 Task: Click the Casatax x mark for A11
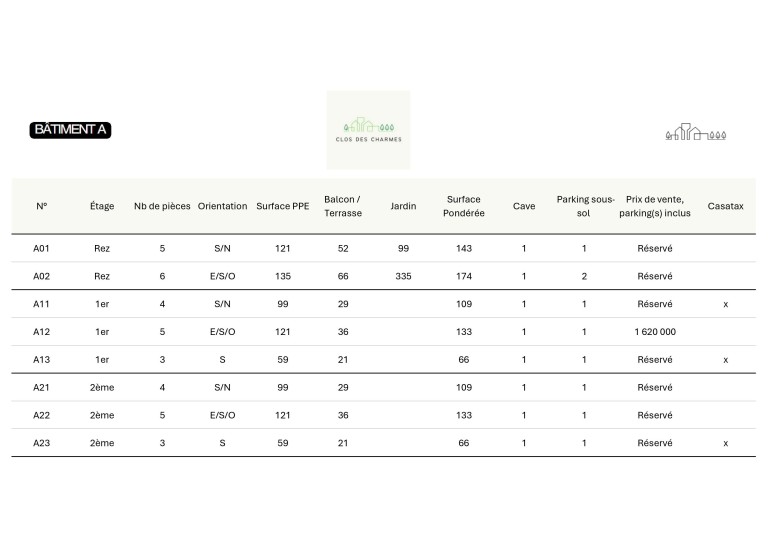(x=725, y=305)
